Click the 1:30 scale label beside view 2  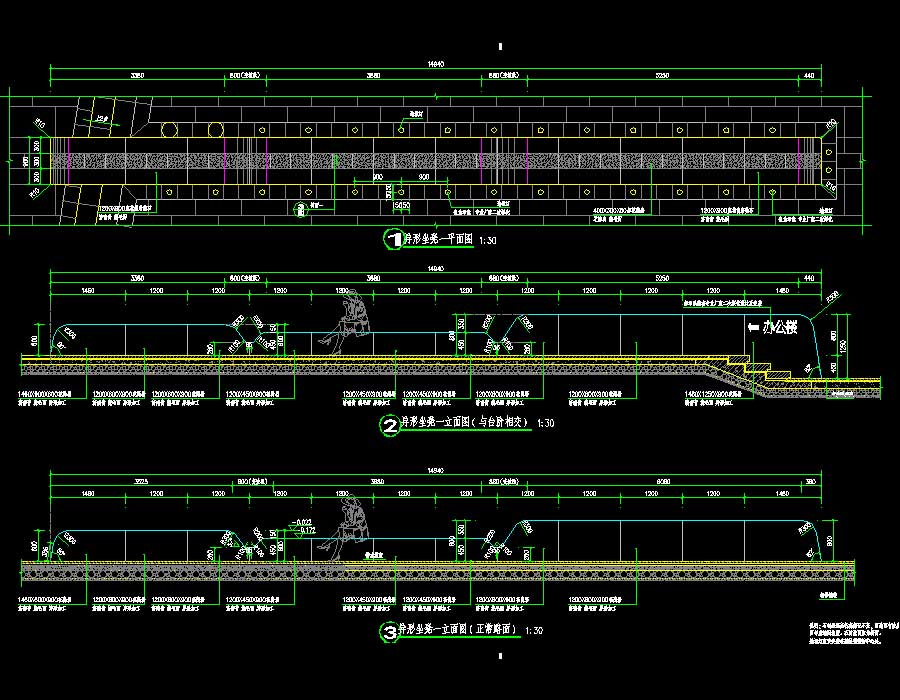tap(546, 424)
